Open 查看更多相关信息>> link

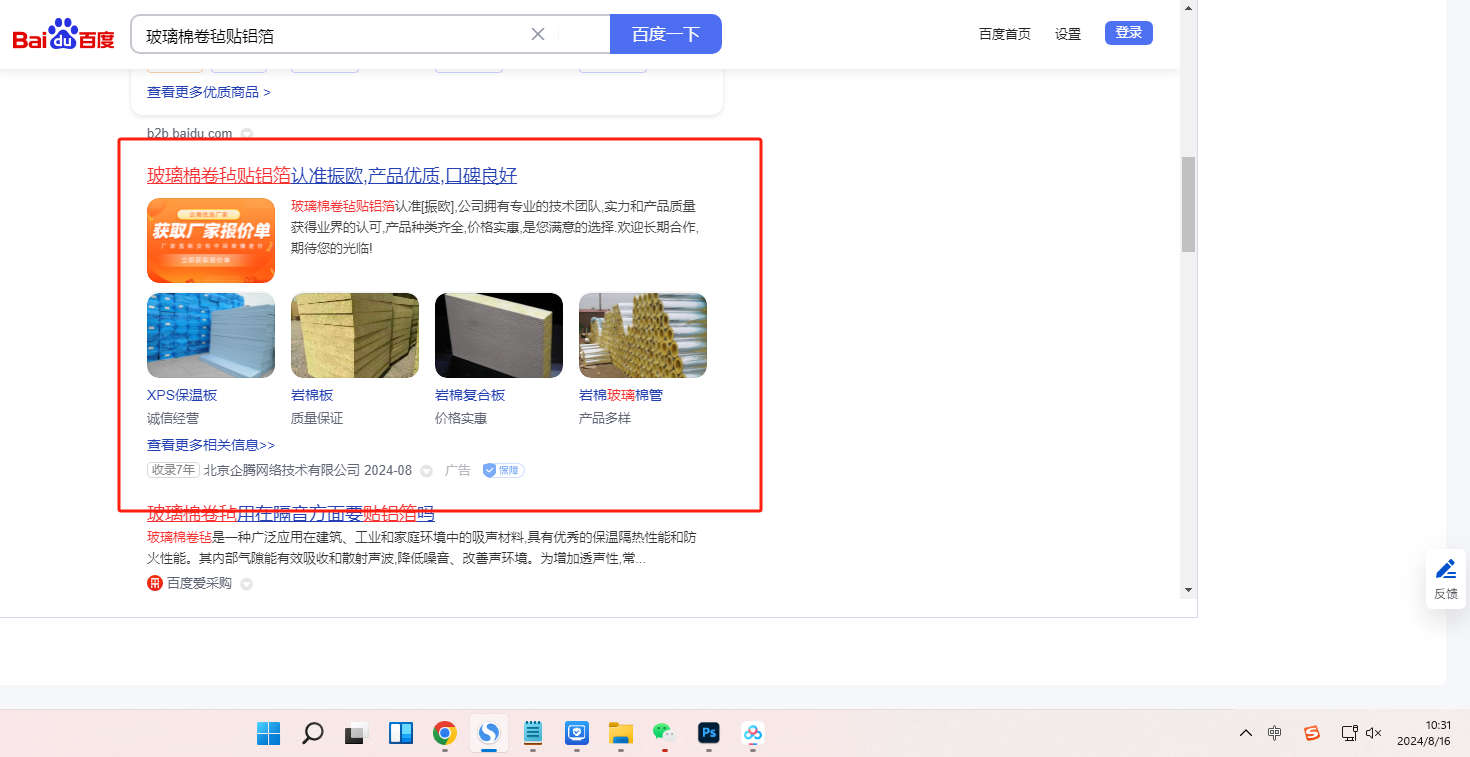[x=211, y=445]
